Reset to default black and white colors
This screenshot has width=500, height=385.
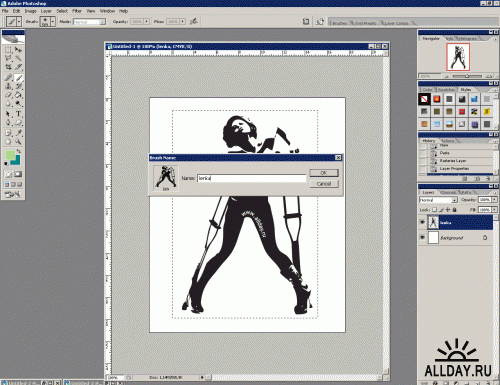click(6, 163)
